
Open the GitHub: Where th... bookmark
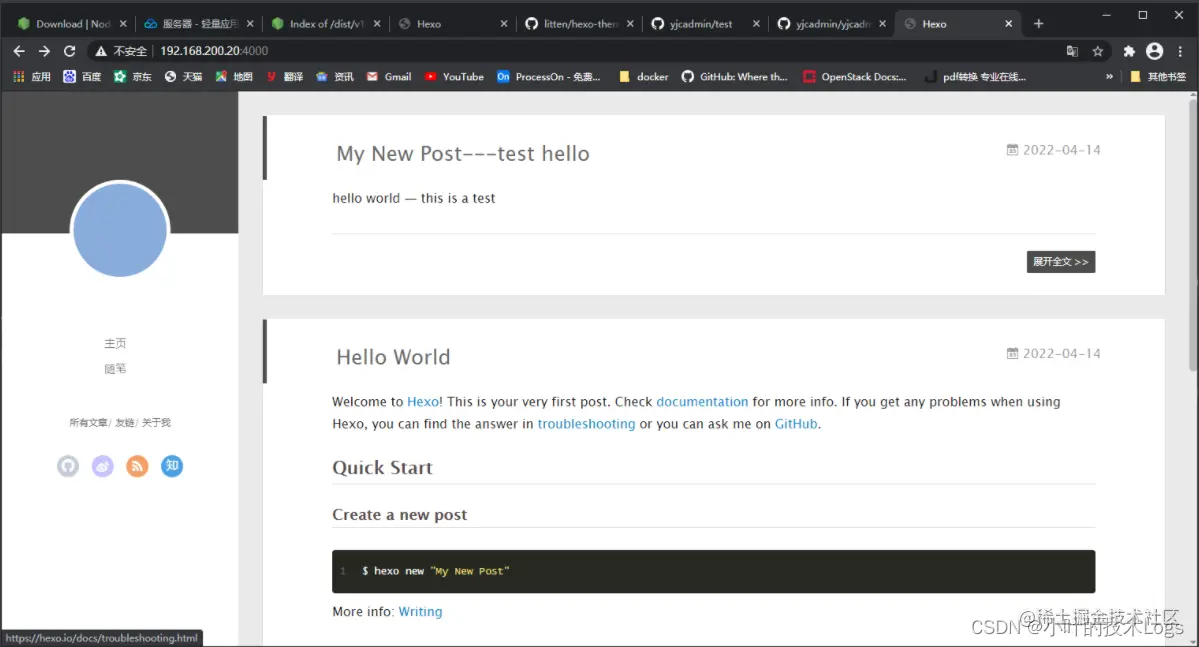click(x=734, y=76)
